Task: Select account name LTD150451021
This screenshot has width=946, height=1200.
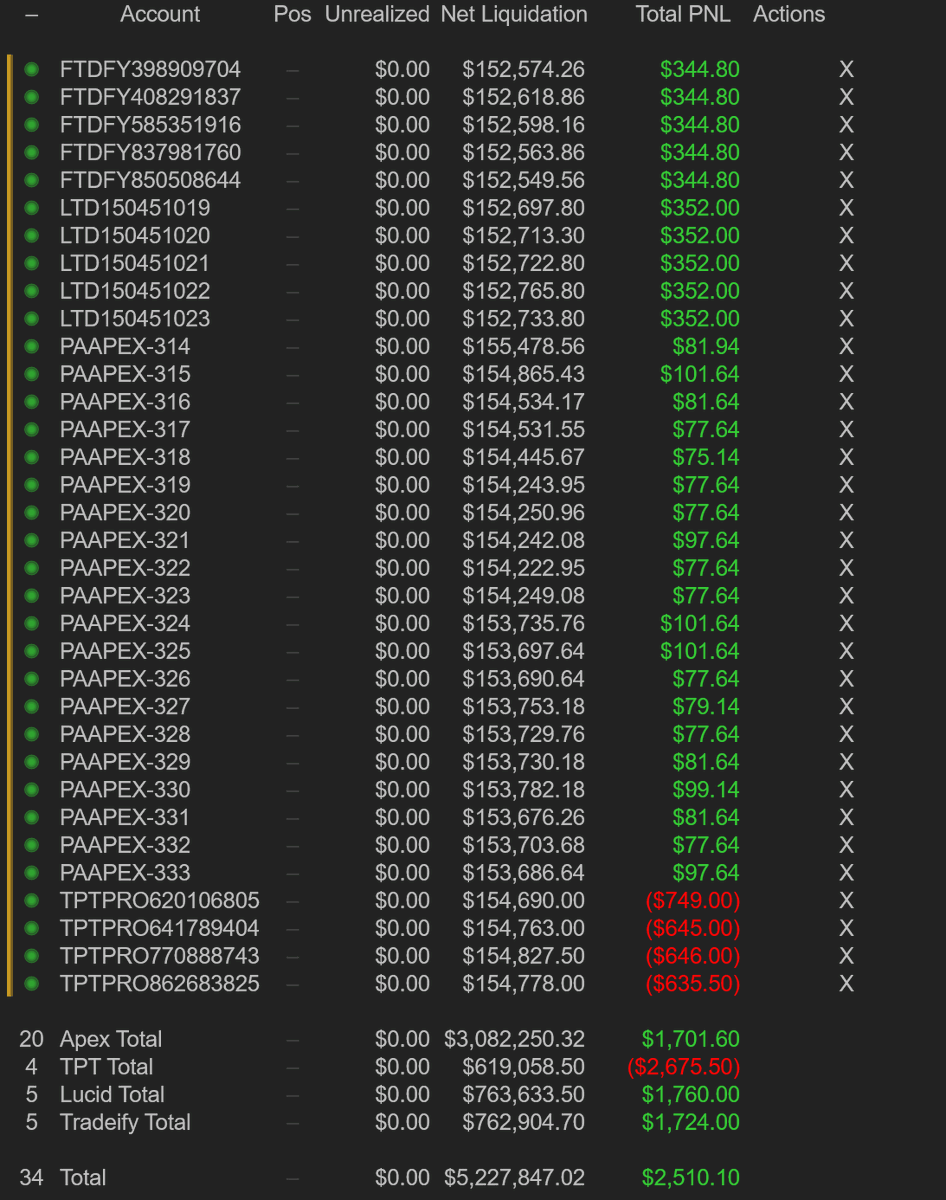Action: [135, 264]
